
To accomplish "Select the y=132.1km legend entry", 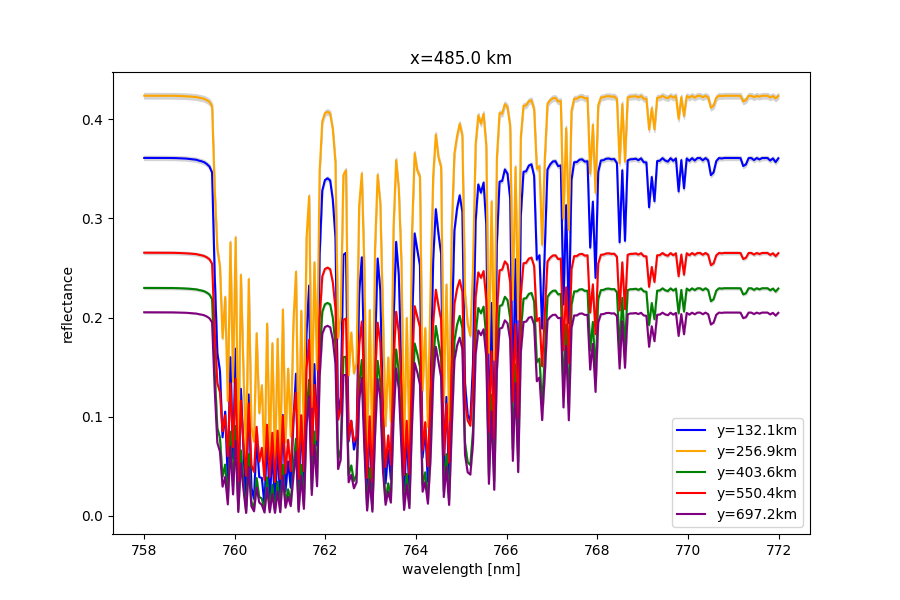I will coord(757,431).
